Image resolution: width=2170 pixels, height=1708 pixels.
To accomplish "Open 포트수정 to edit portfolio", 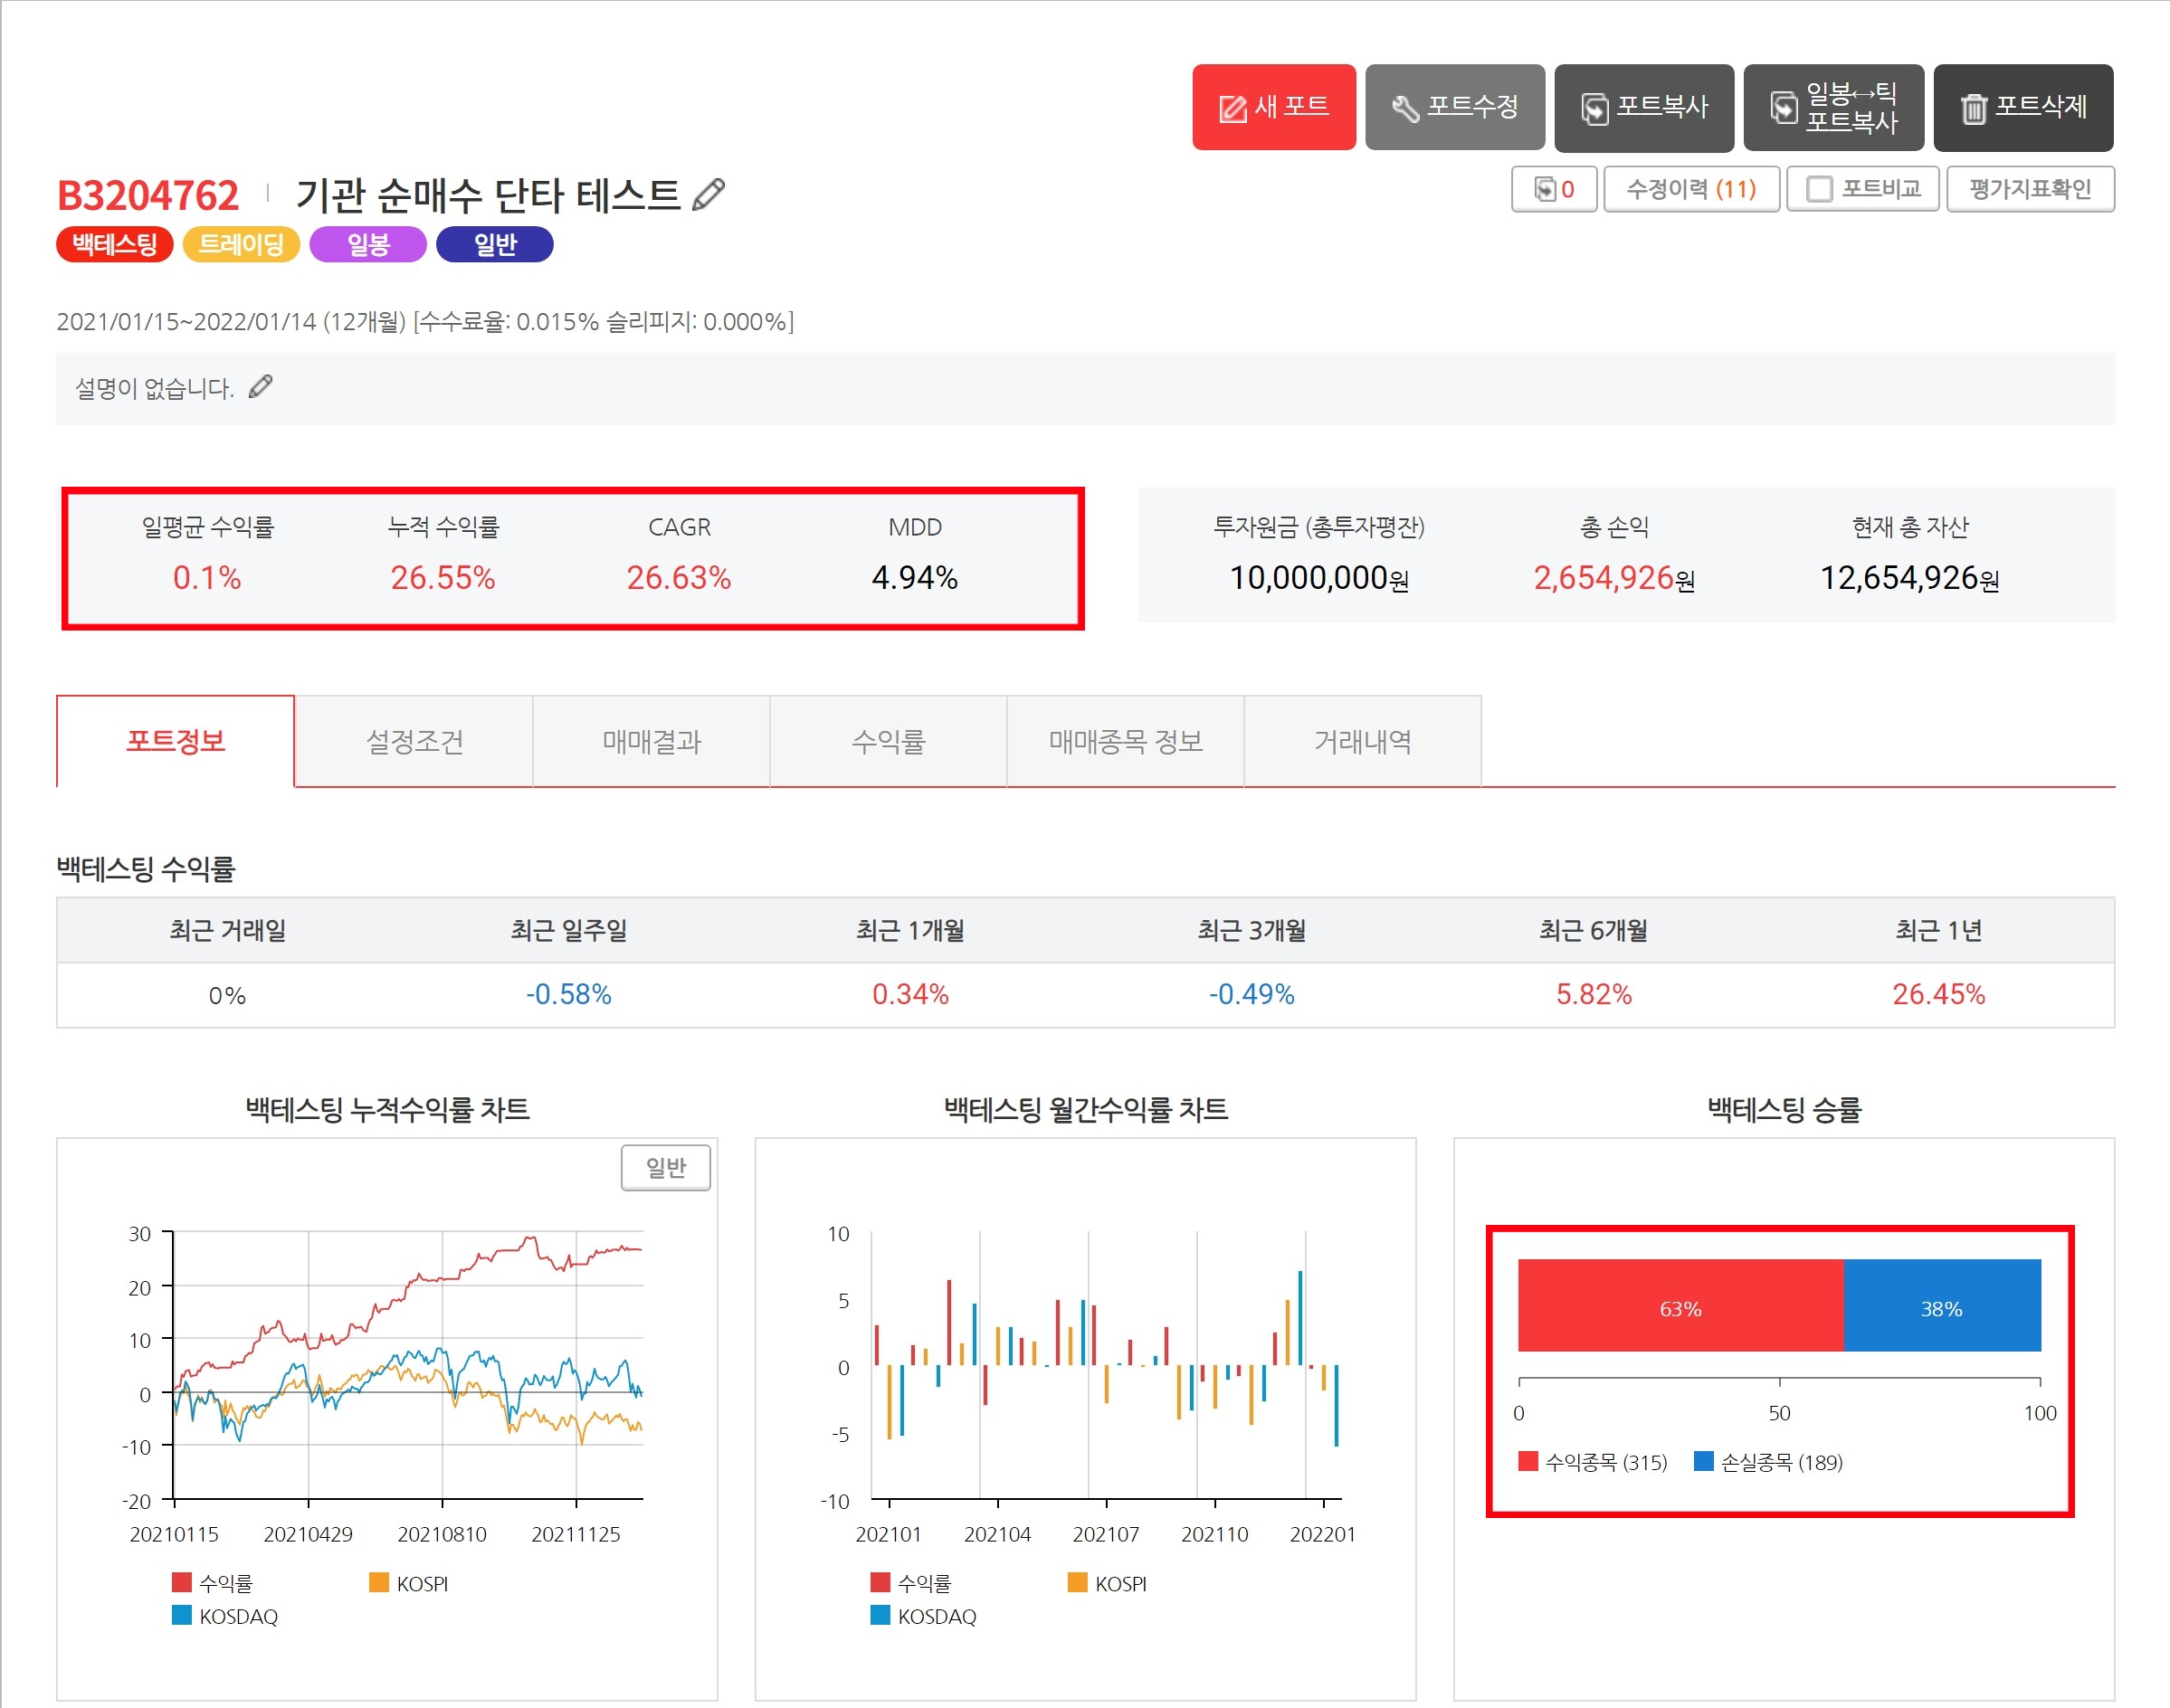I will pos(1454,107).
